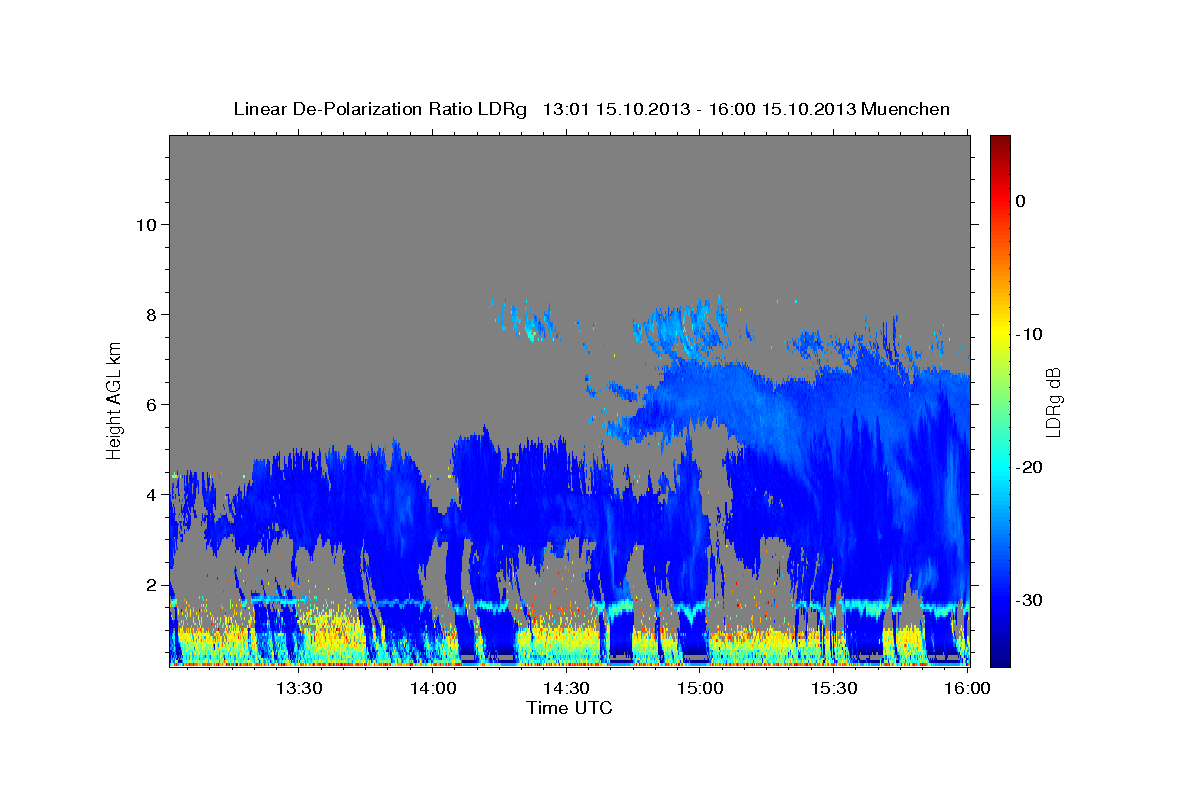Click the '14:00' time tick label

pyautogui.click(x=432, y=689)
